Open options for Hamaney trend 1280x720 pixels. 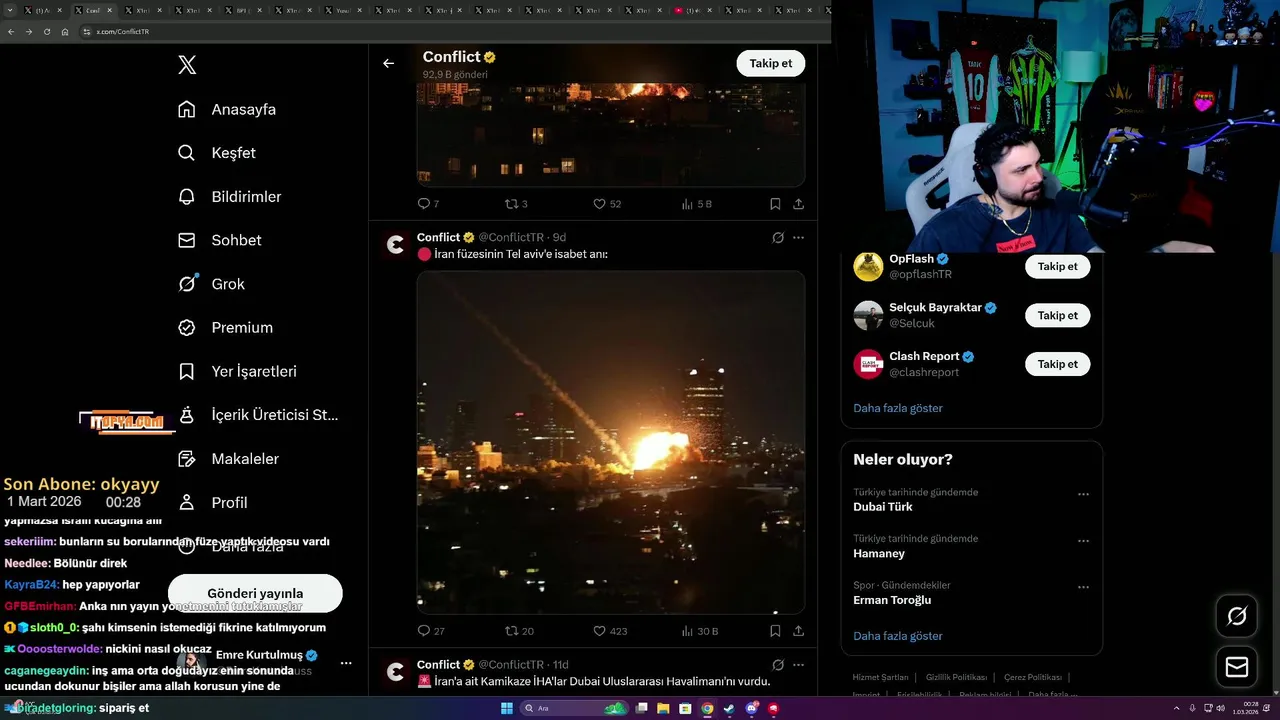1083,541
